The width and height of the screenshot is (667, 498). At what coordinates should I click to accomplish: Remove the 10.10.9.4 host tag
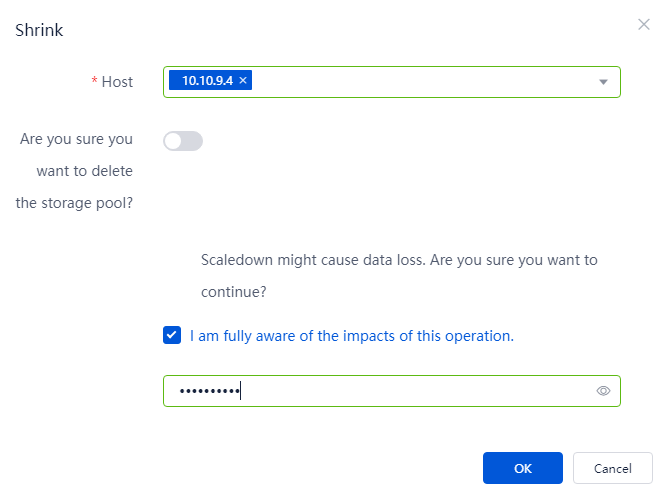243,80
